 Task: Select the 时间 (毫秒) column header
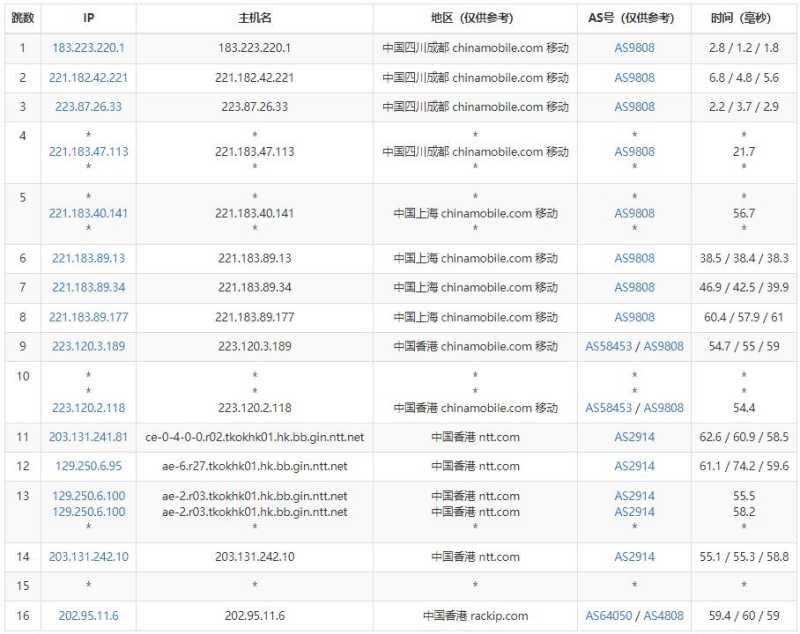(744, 18)
